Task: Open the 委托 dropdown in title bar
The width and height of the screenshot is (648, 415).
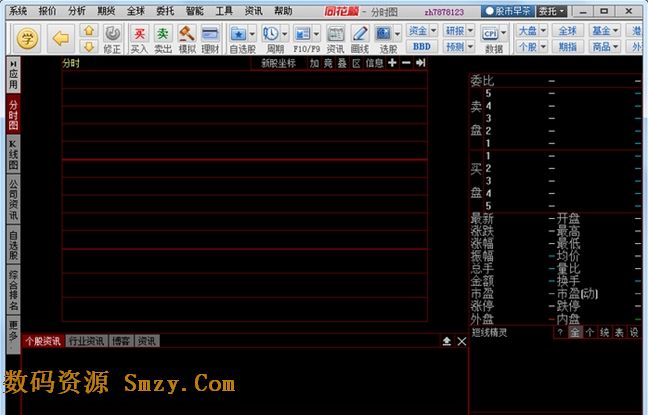Action: click(551, 11)
